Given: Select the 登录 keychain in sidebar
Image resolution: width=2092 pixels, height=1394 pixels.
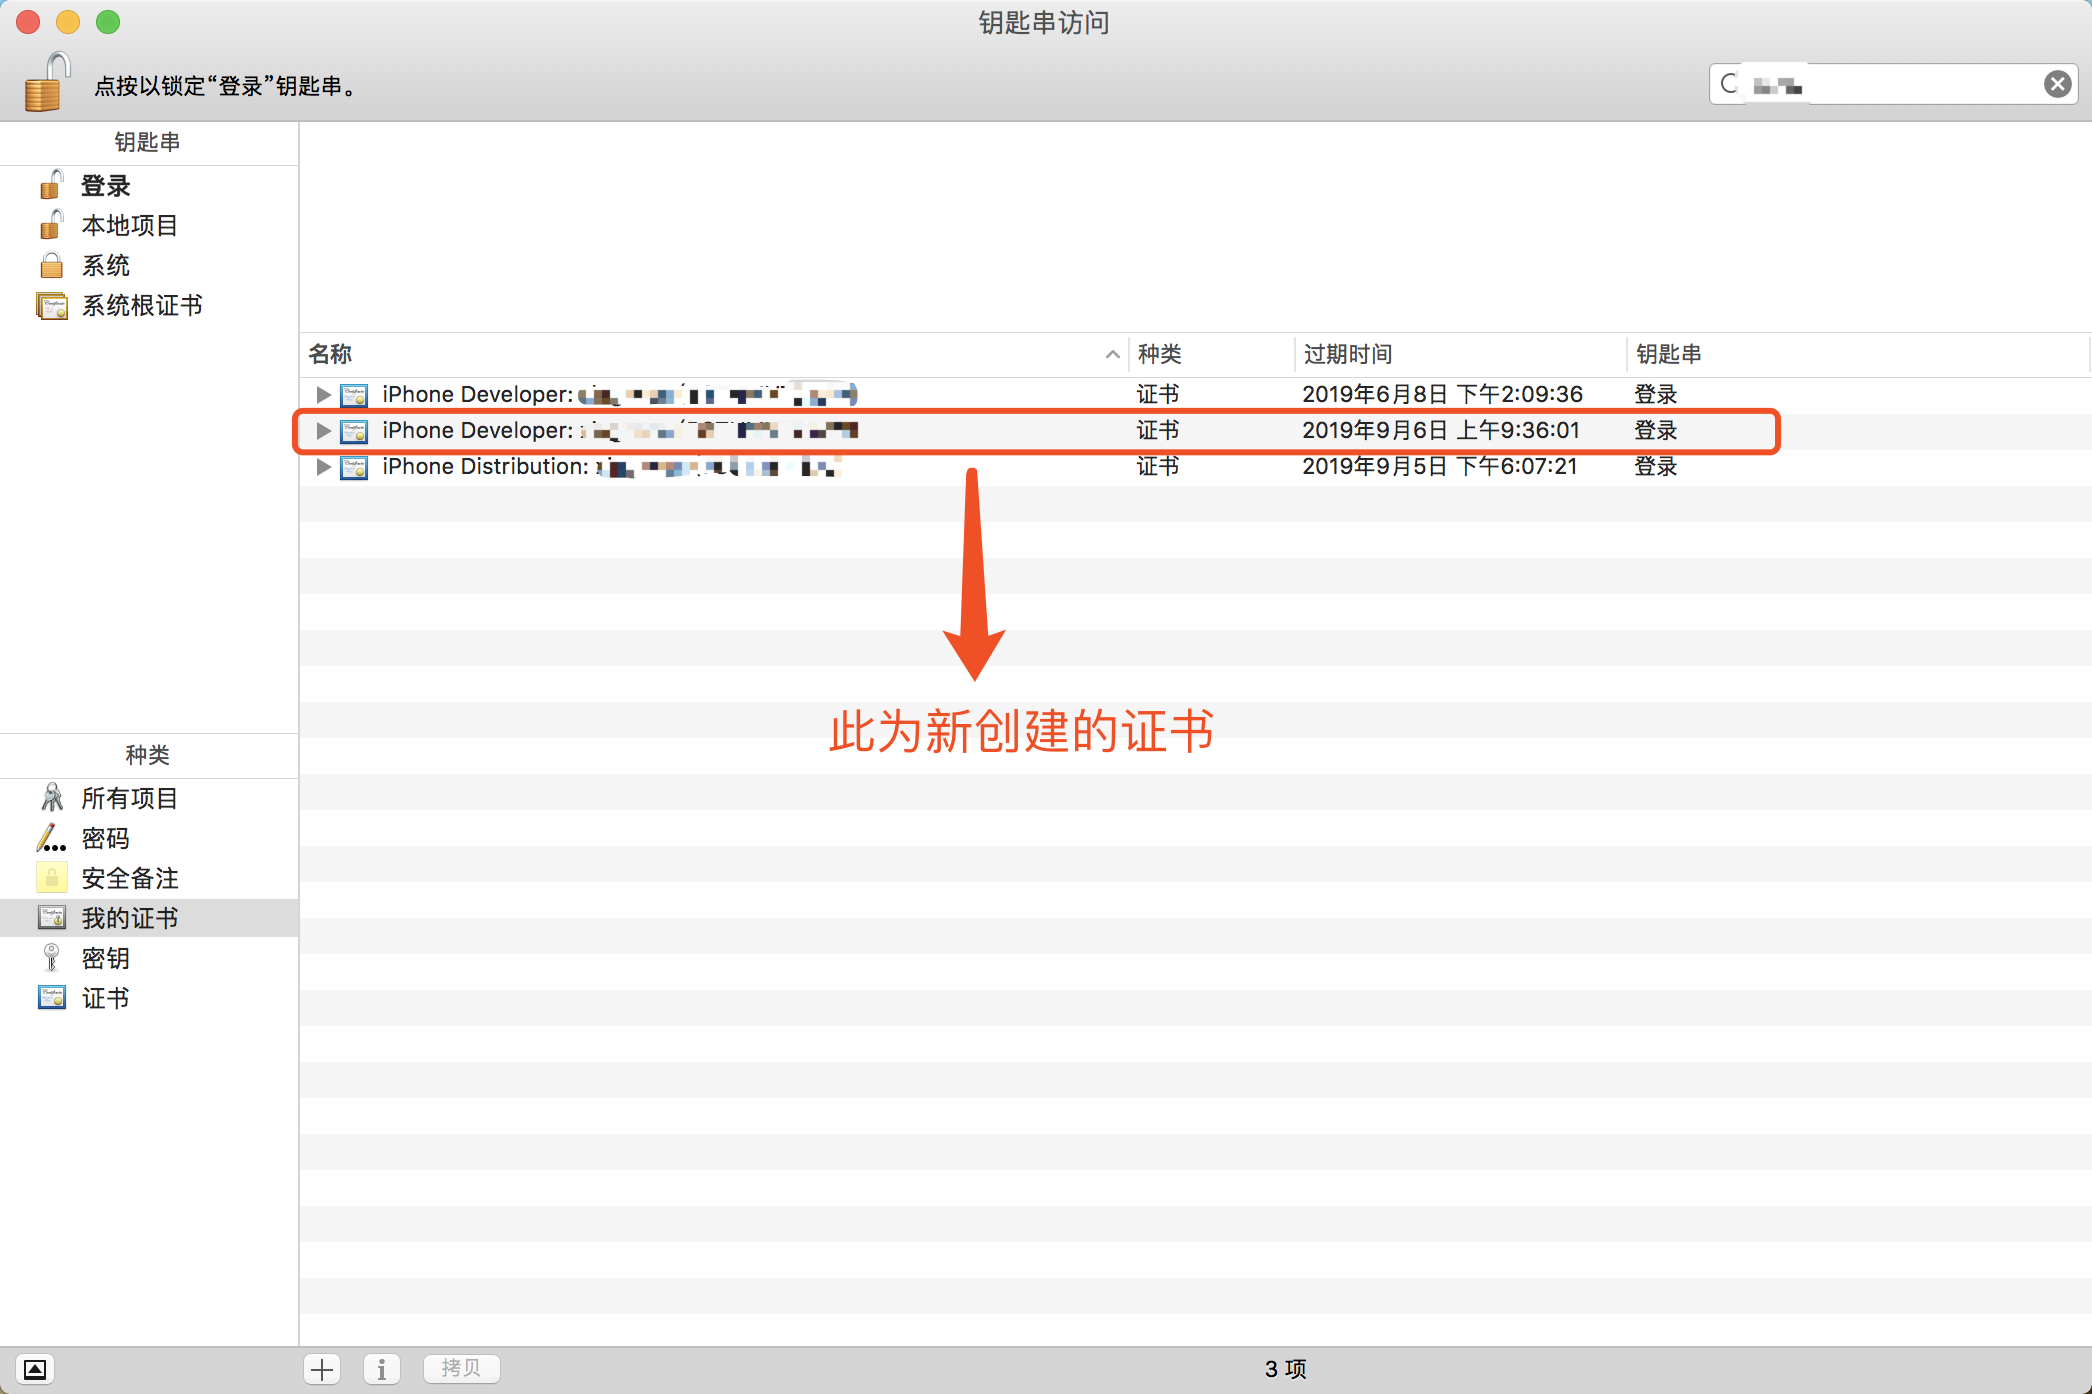Looking at the screenshot, I should click(x=105, y=186).
